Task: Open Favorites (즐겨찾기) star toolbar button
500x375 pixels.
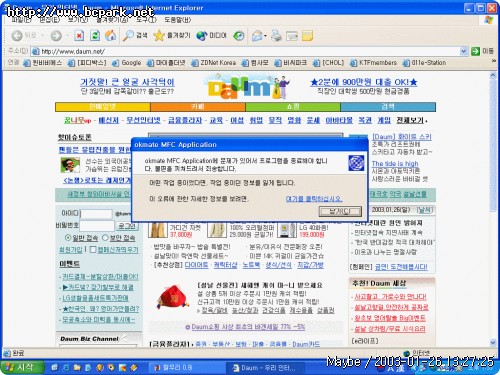Action: (x=172, y=35)
